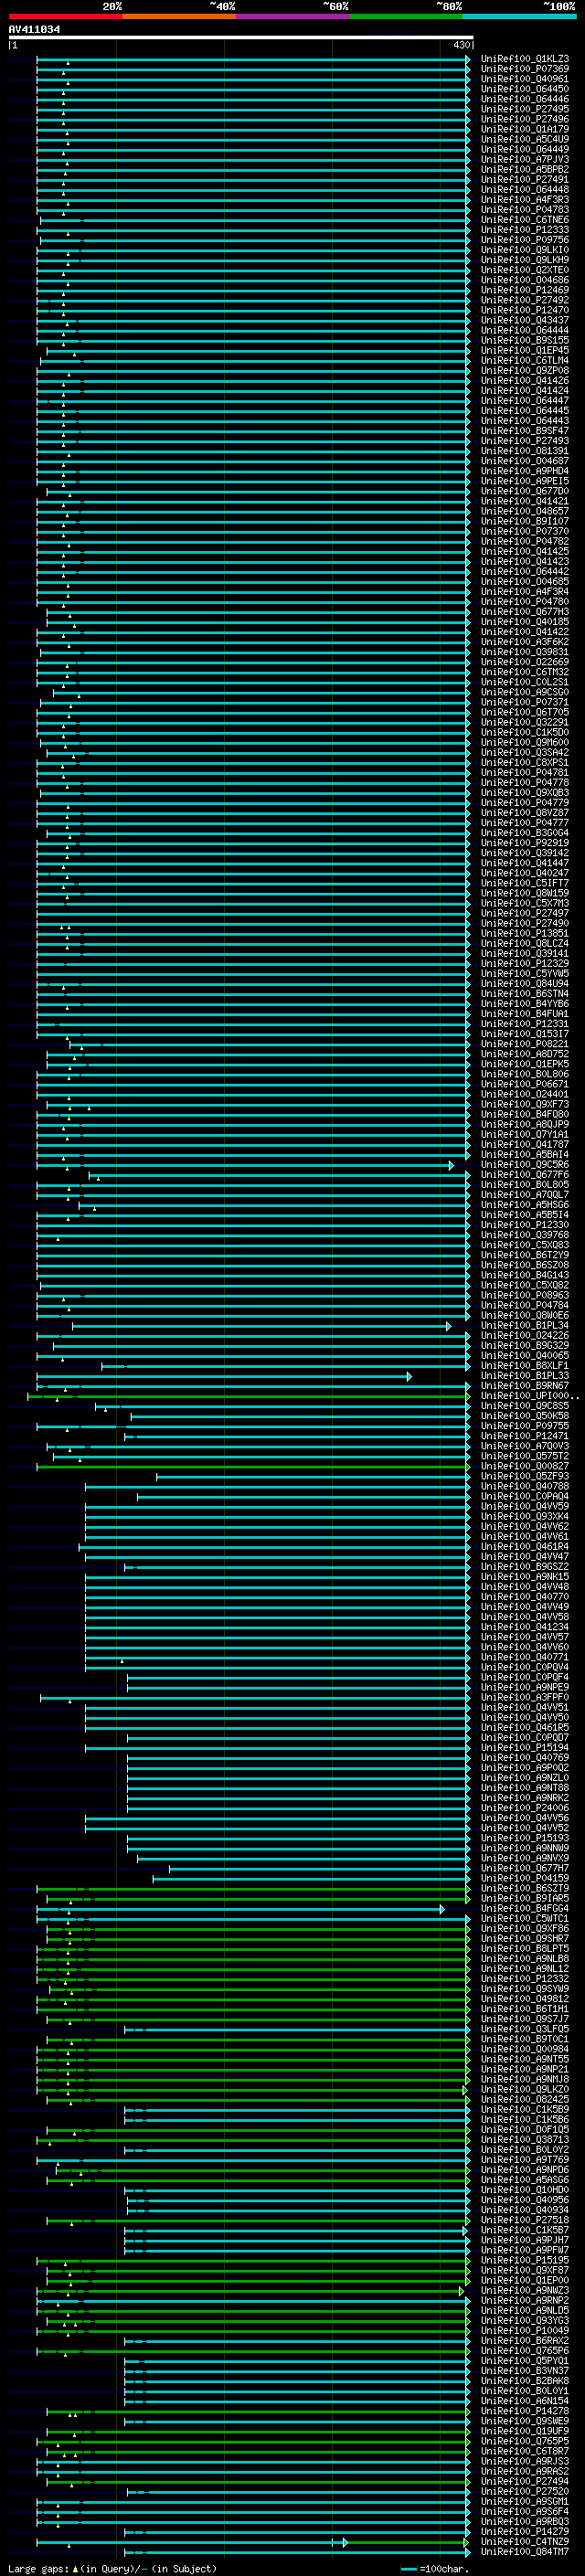Screen dimensions: 585x2576
Task: Select the UniRef100_Q00984 label
Action: (x=525, y=2049)
